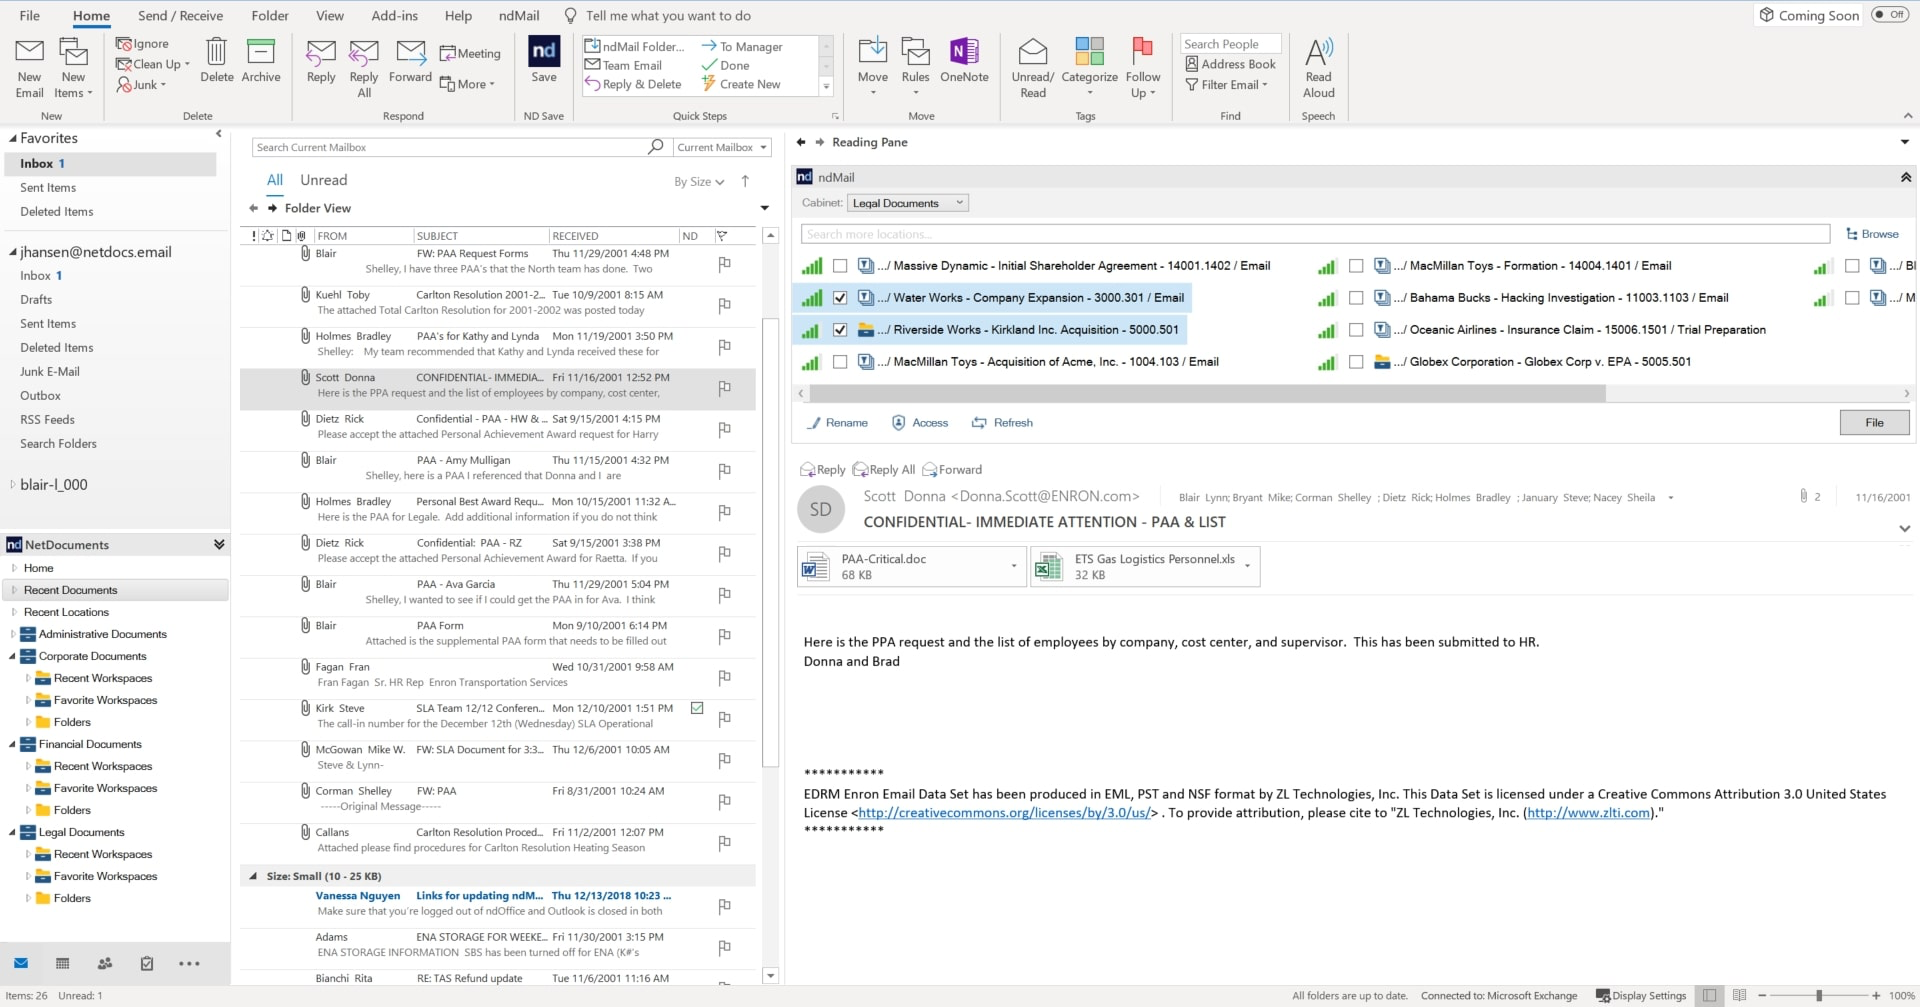
Task: Open Mail view in bottom navigation
Action: click(21, 963)
